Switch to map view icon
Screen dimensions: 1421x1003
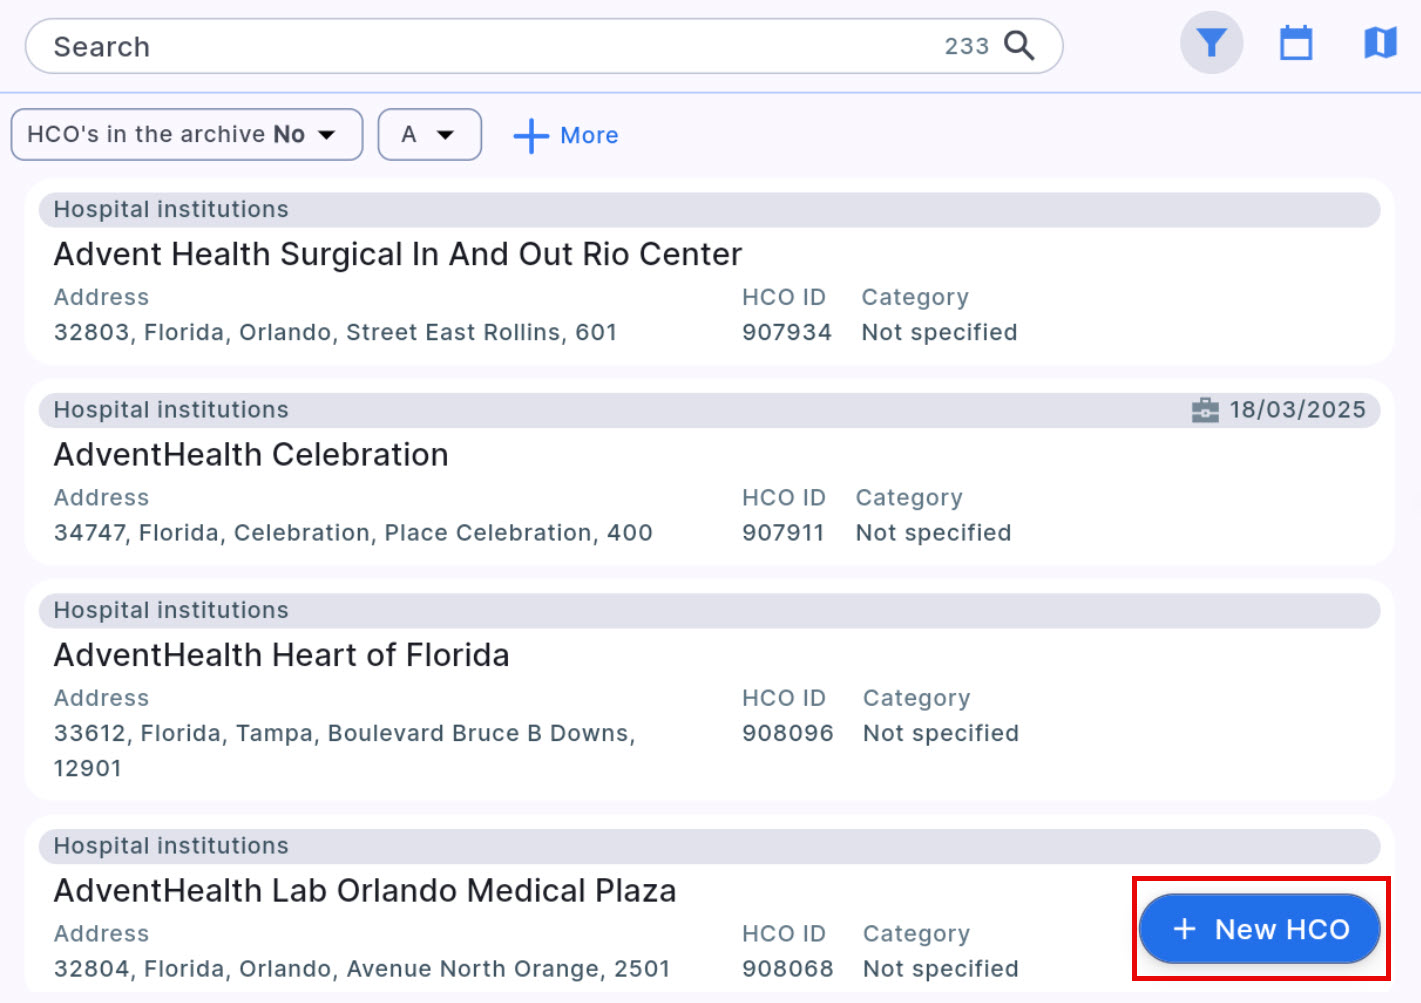1380,43
